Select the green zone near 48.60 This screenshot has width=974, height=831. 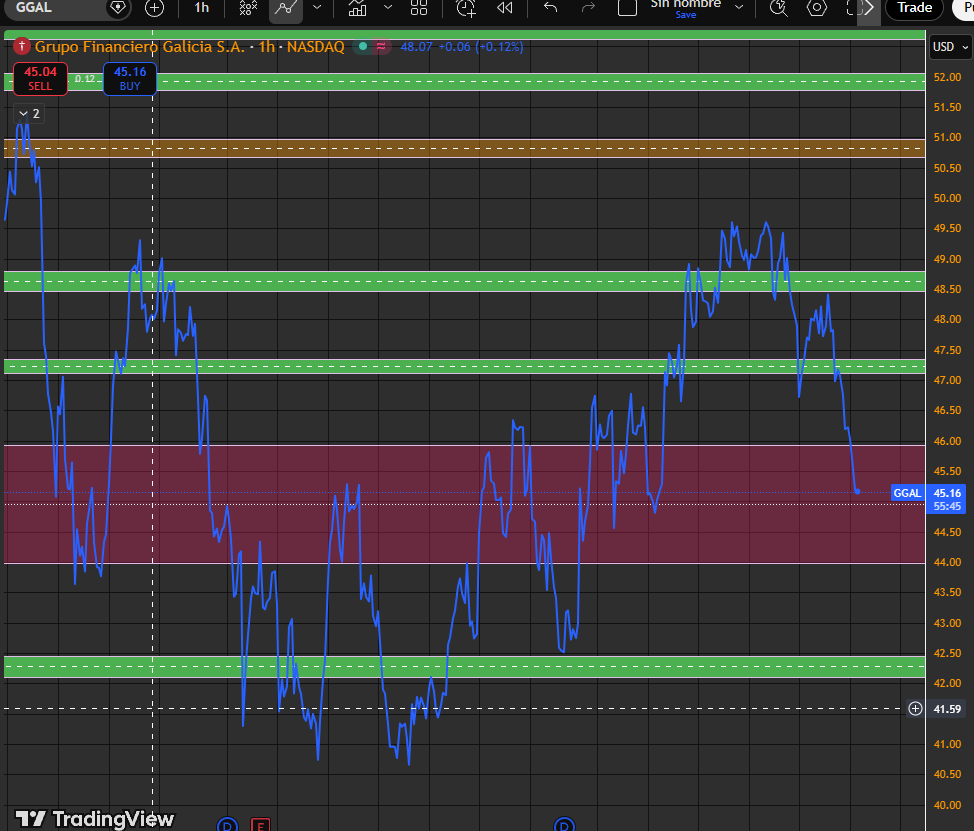click(464, 281)
